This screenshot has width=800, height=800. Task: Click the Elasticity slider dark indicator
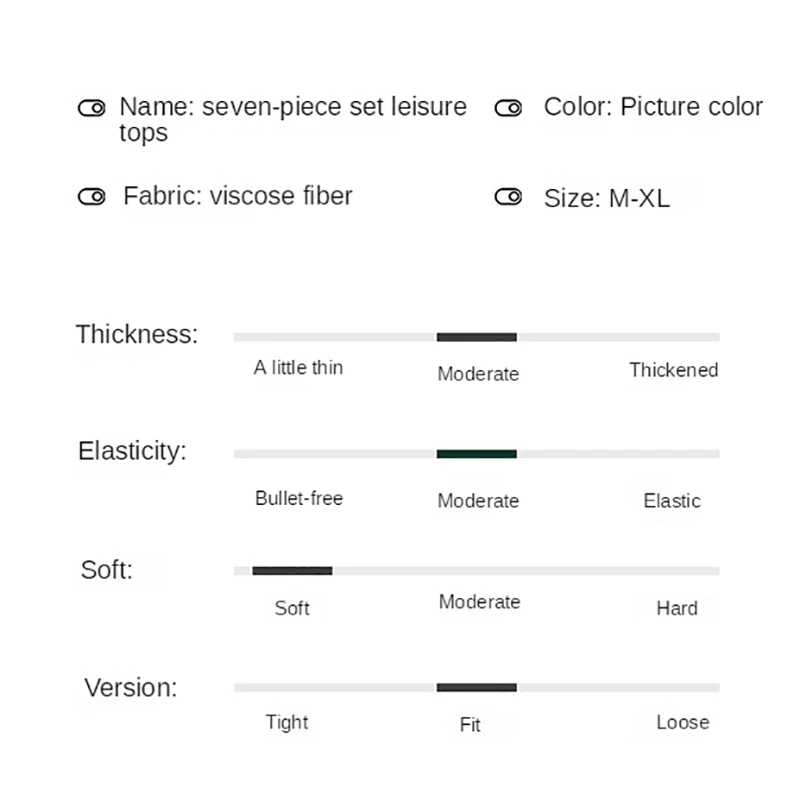click(477, 454)
